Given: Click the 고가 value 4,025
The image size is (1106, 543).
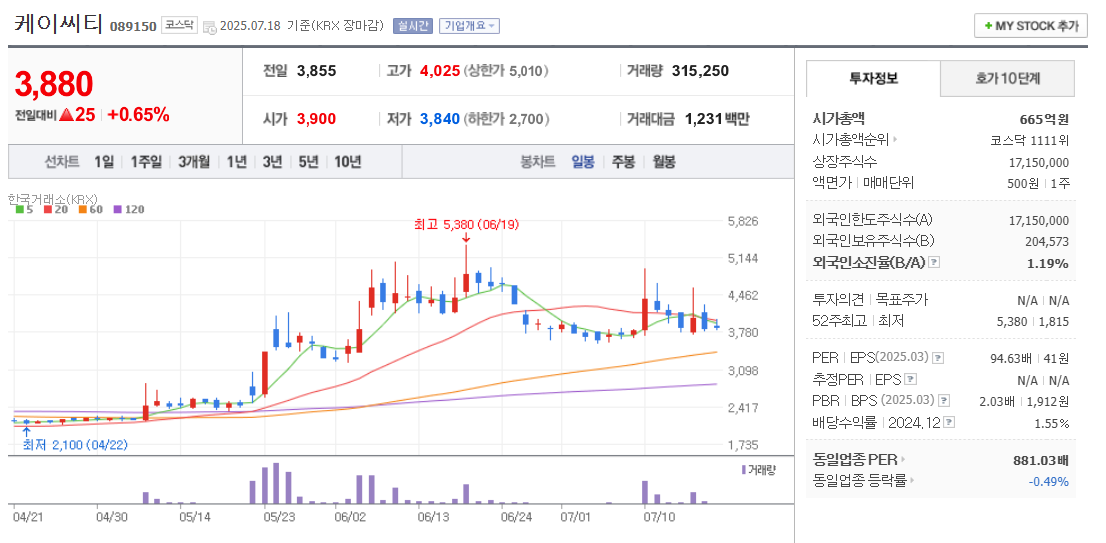Looking at the screenshot, I should pos(440,71).
